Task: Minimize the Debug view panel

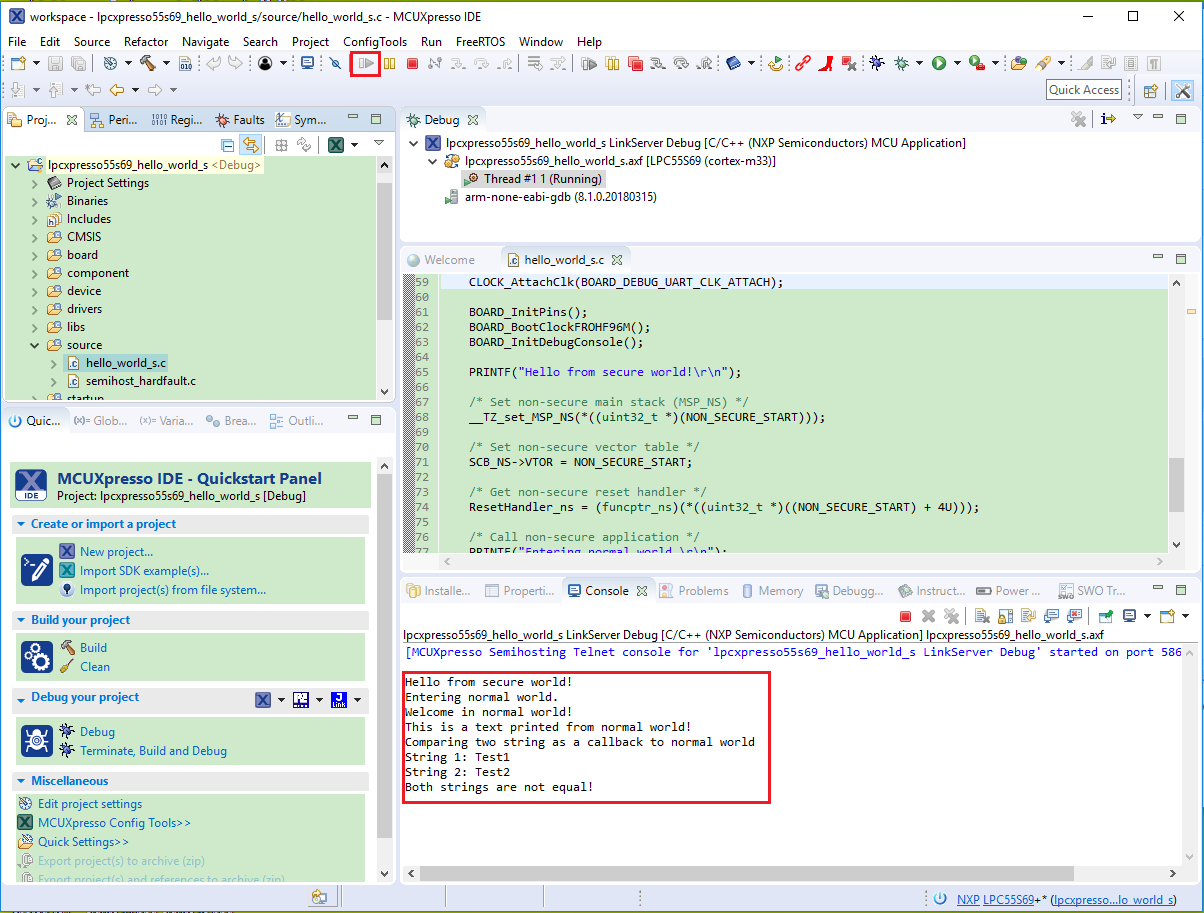Action: [1158, 119]
